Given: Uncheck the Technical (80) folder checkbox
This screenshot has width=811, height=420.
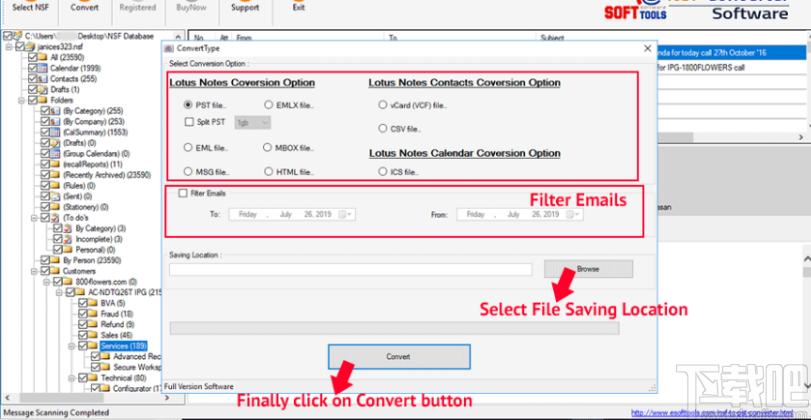Looking at the screenshot, I should 82,378.
